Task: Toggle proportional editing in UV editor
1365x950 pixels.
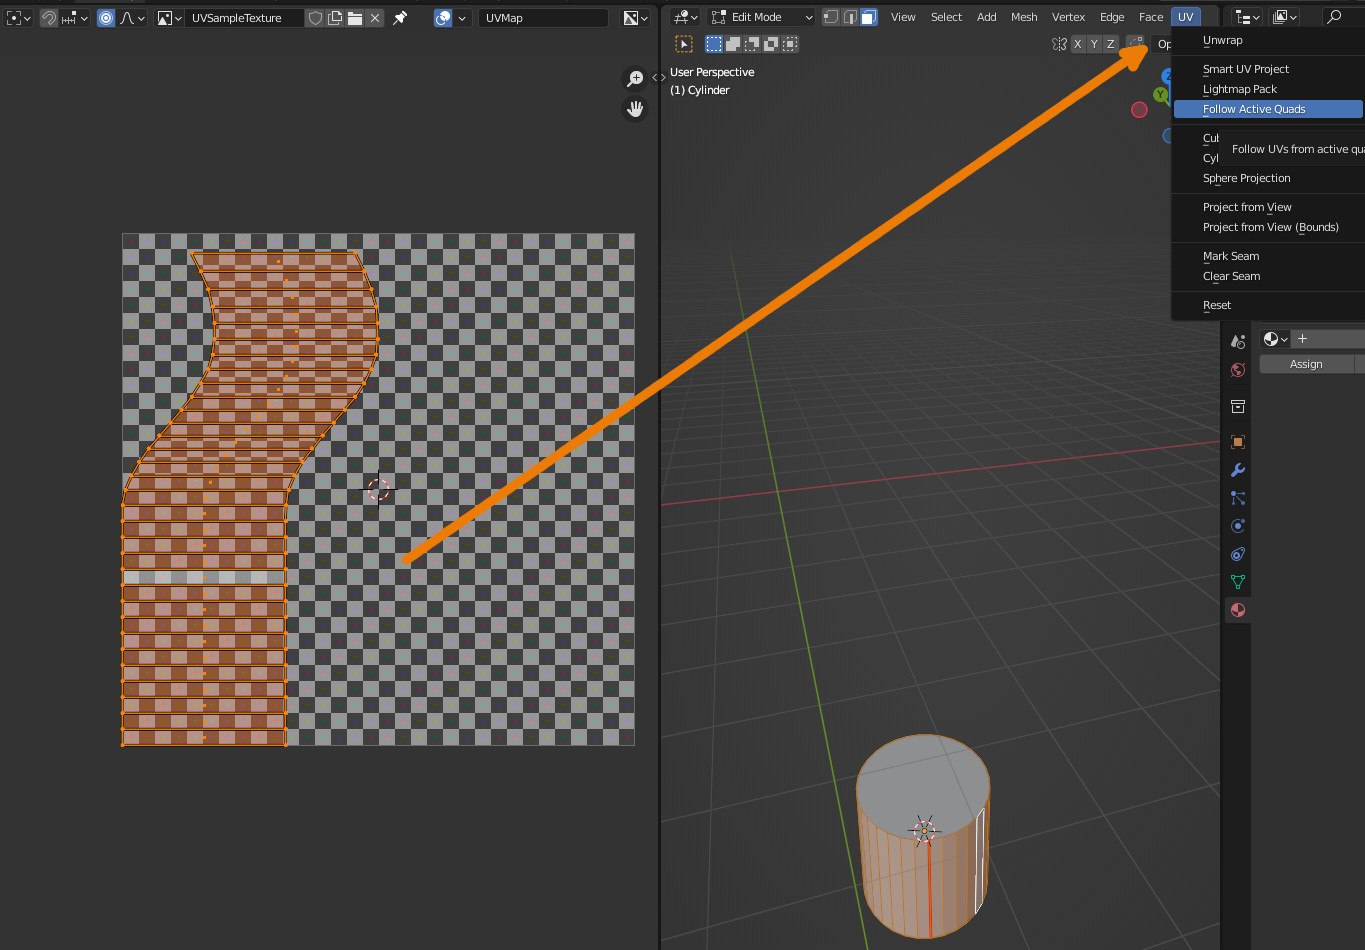Action: [106, 18]
